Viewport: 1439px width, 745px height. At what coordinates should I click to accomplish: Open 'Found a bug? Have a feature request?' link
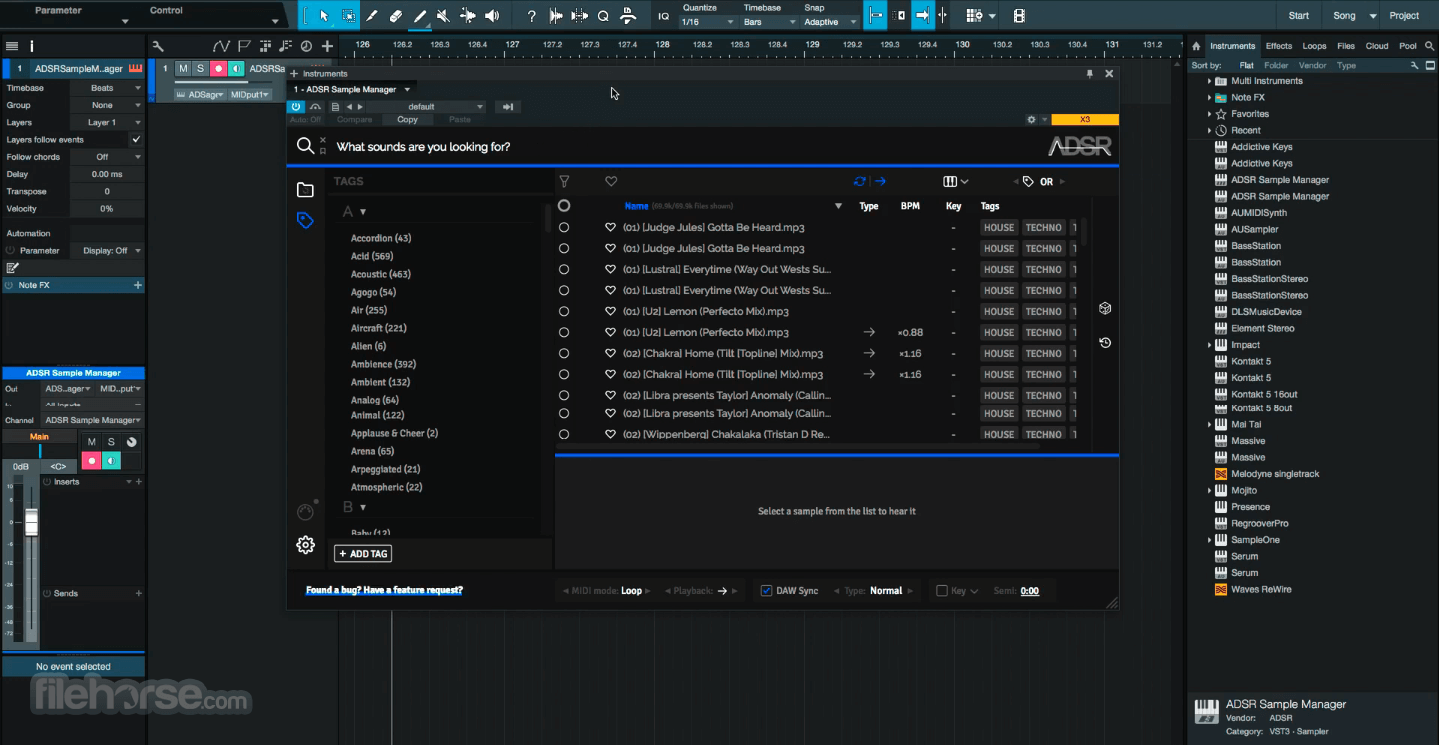[384, 590]
